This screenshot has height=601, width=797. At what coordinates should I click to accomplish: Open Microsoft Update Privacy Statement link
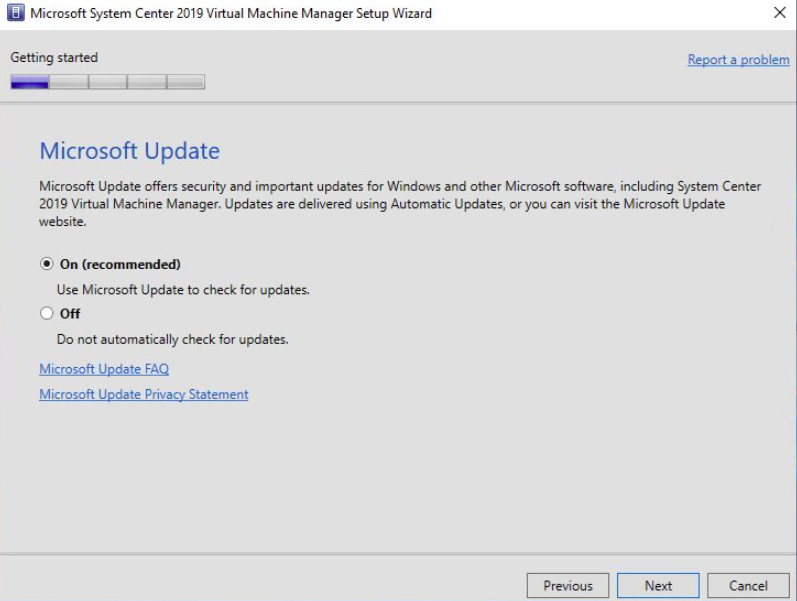pos(144,395)
